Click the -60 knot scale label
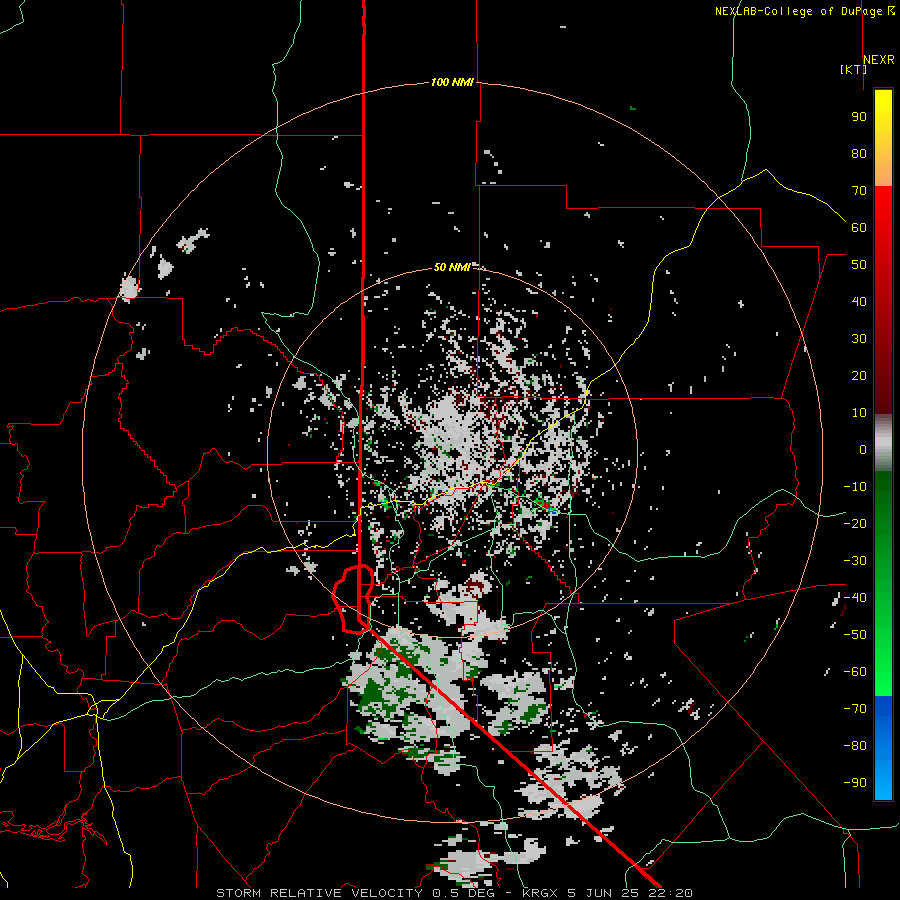Viewport: 900px width, 900px height. pos(855,672)
